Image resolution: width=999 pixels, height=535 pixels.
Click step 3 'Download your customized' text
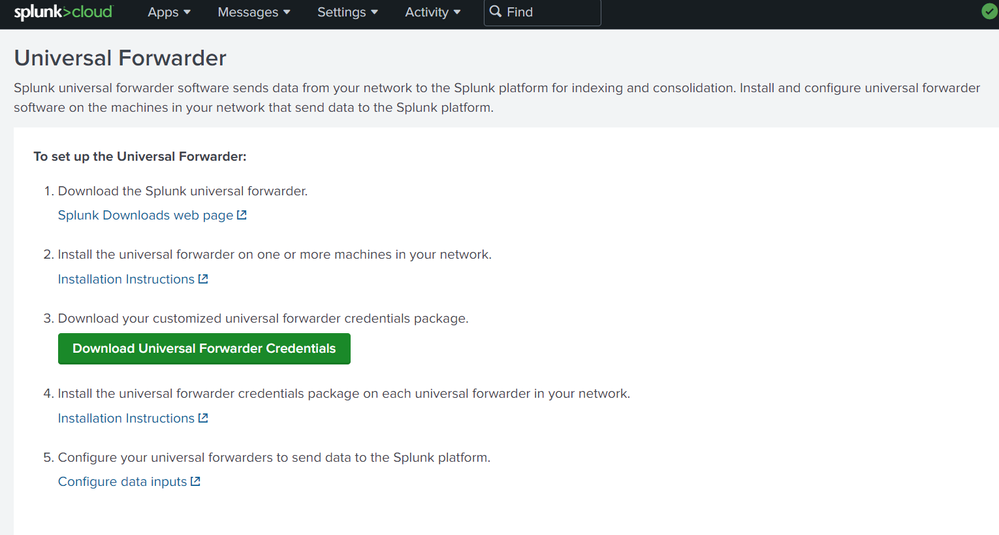coord(263,318)
